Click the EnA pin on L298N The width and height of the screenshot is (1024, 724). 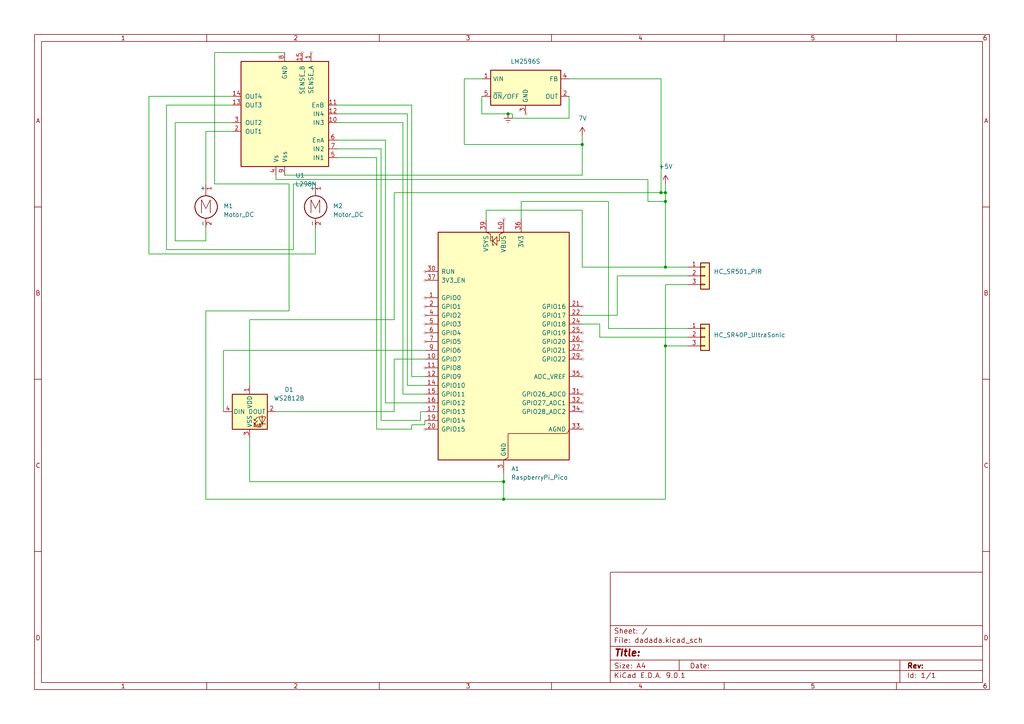318,140
